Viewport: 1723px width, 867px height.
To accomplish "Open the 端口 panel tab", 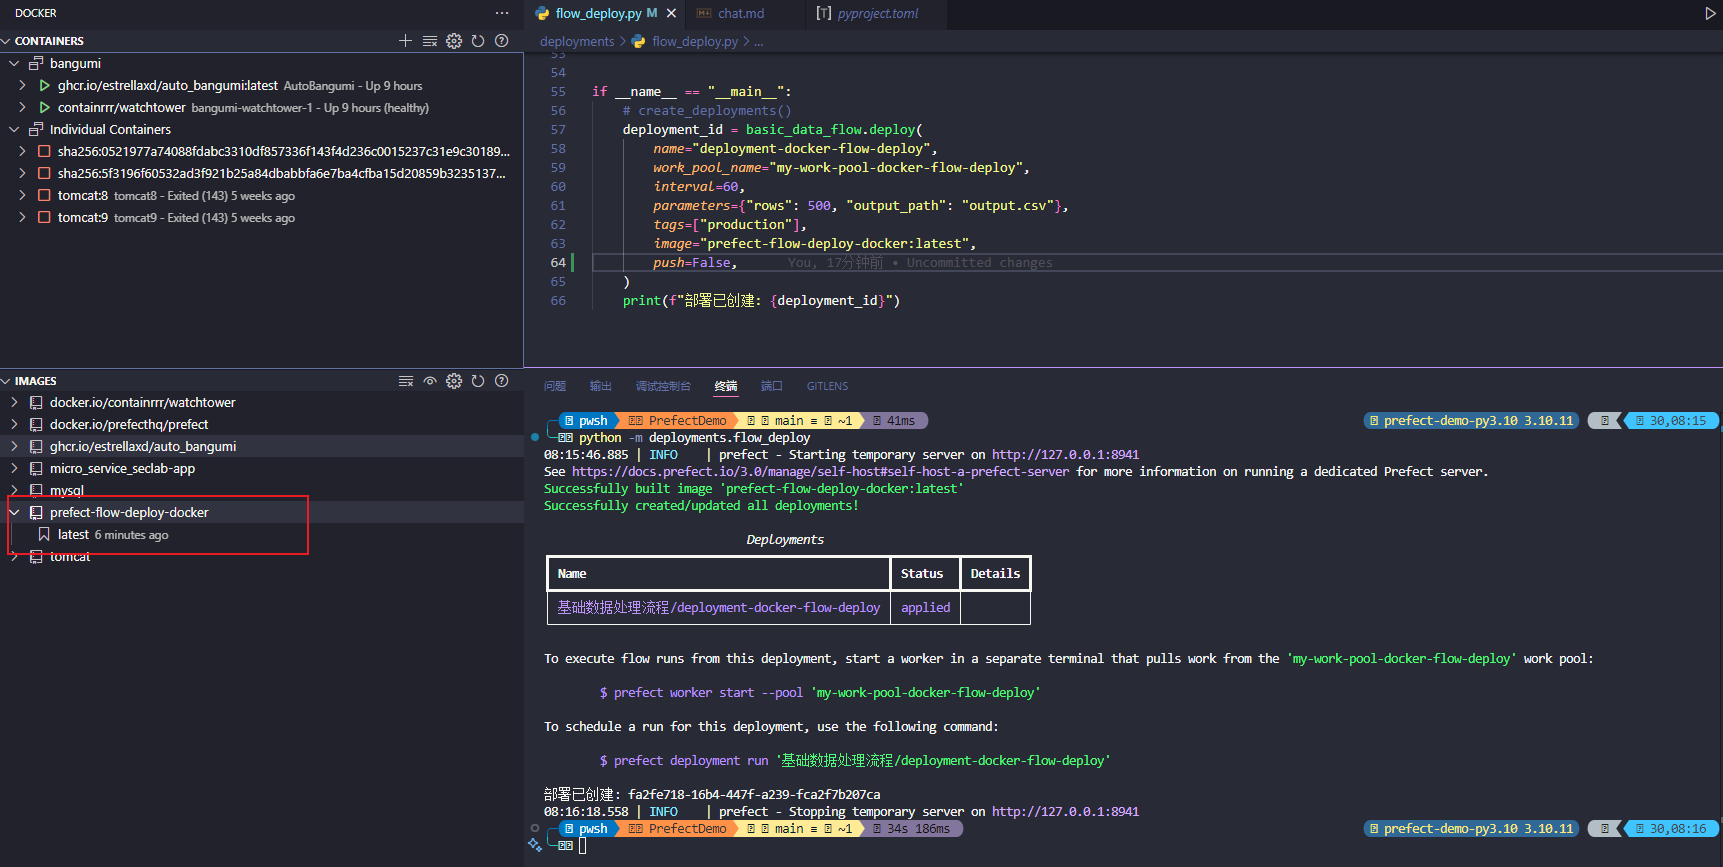I will coord(772,386).
